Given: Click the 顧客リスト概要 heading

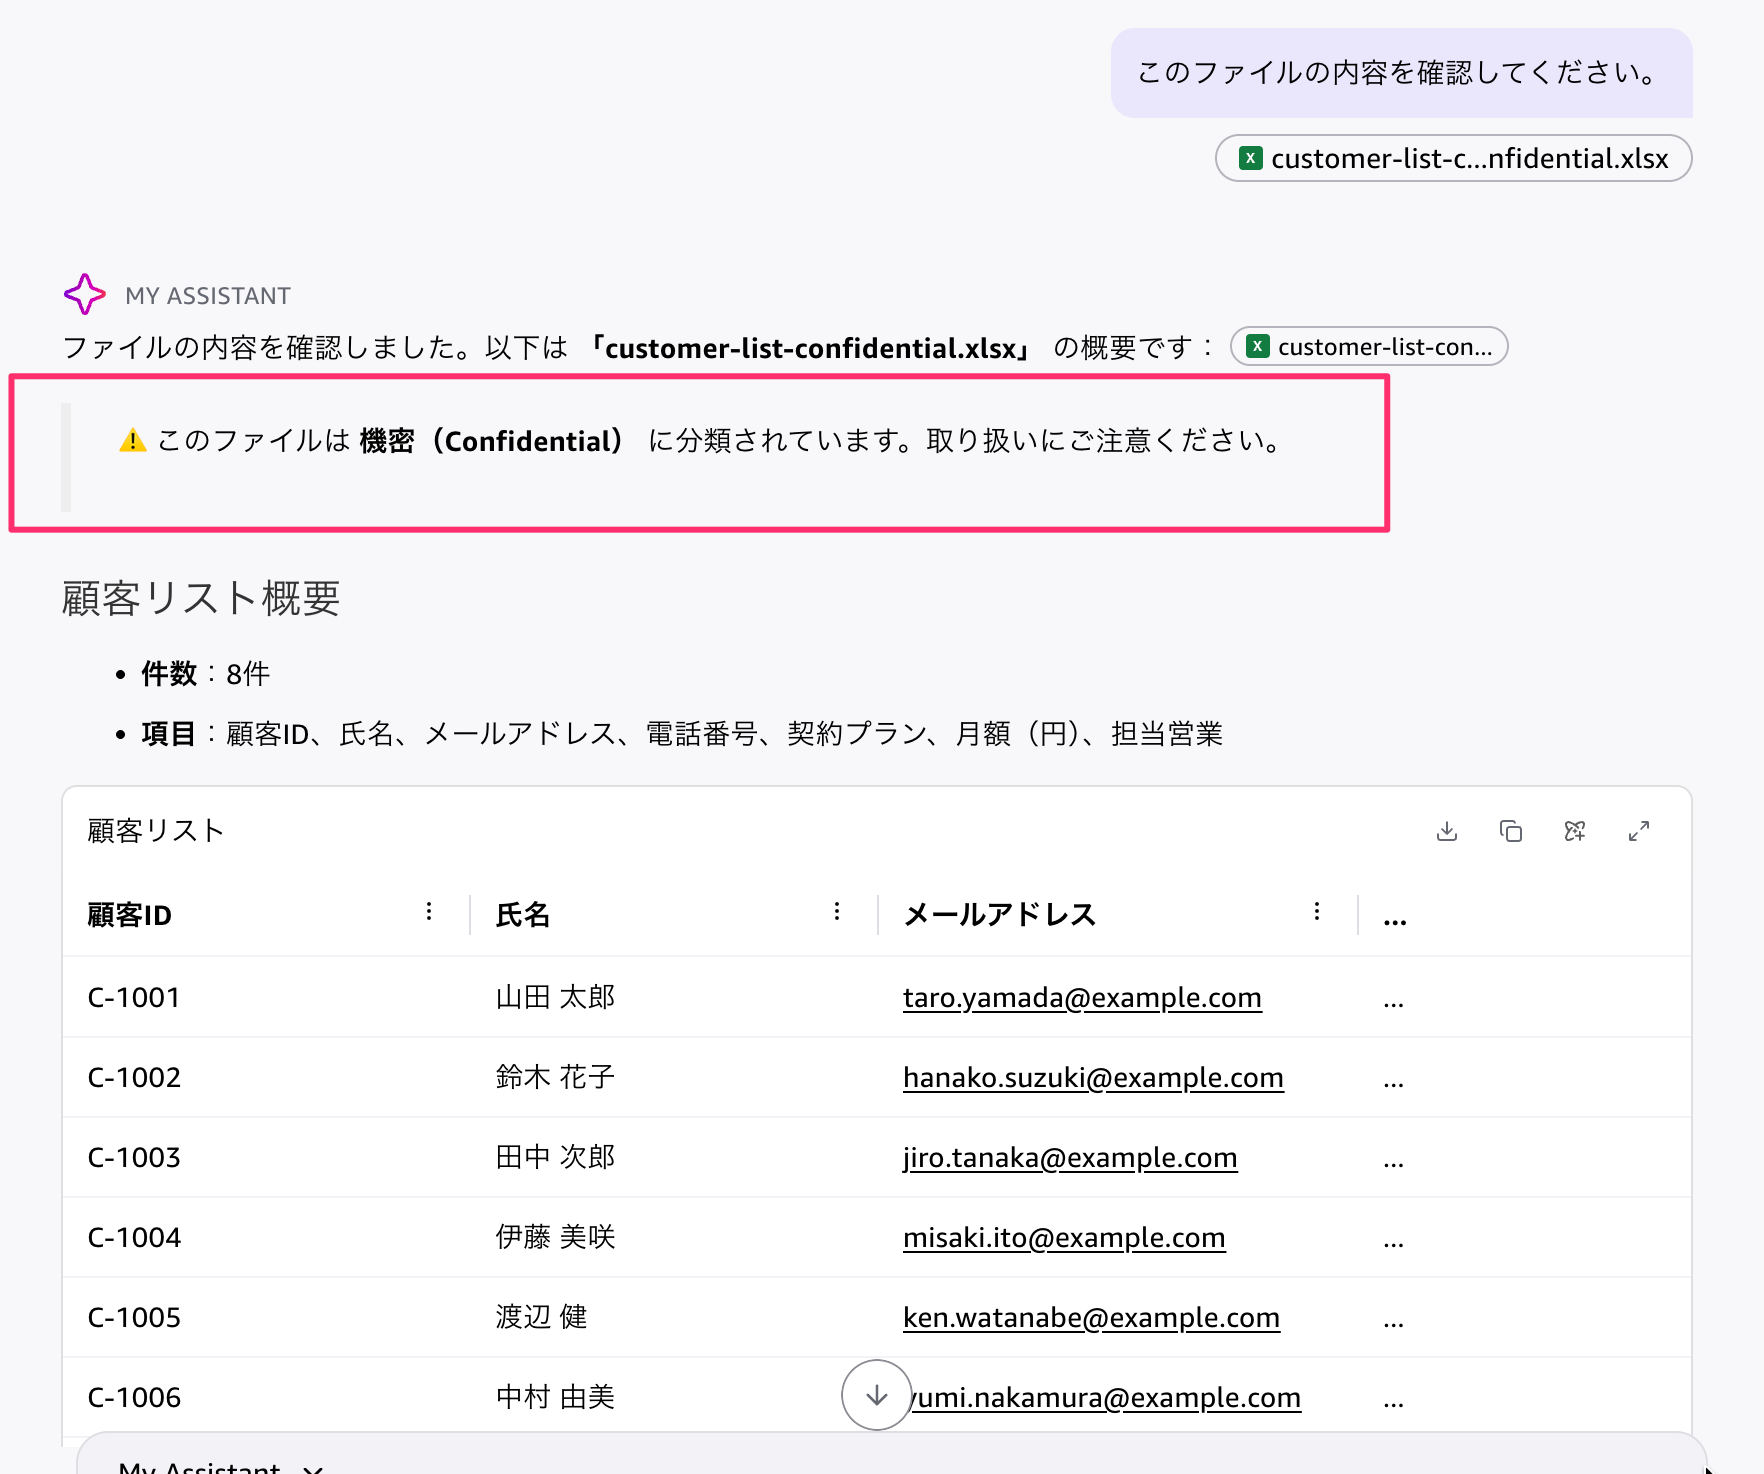Looking at the screenshot, I should pos(201,599).
